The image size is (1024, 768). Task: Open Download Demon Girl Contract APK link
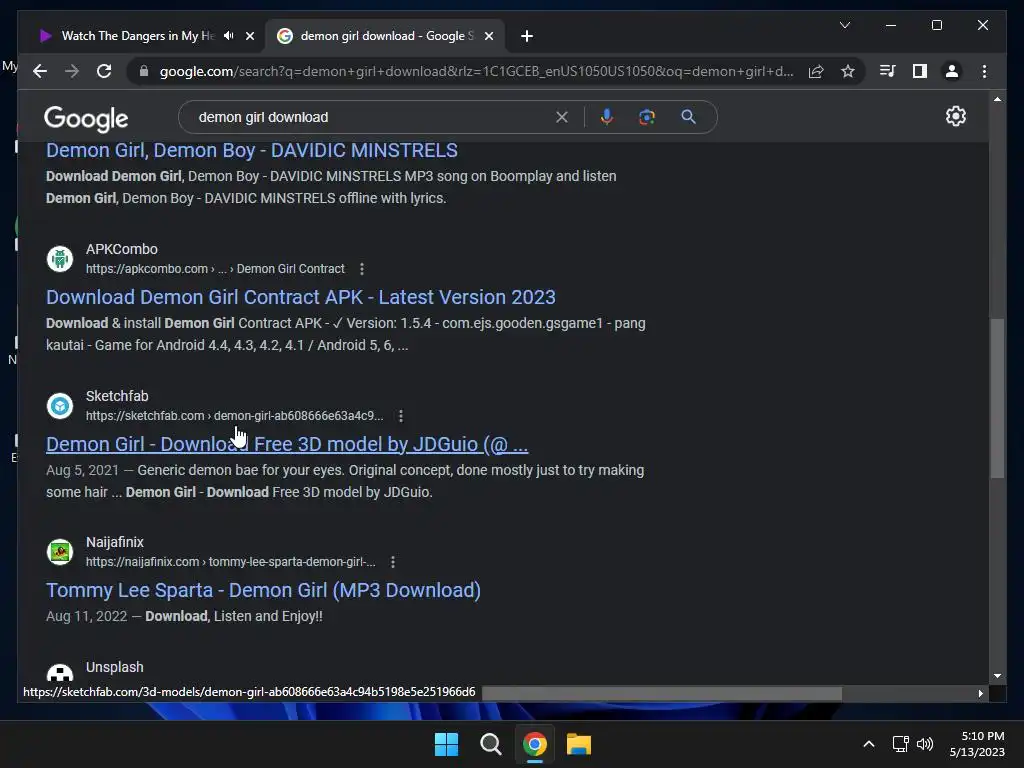[x=300, y=297]
